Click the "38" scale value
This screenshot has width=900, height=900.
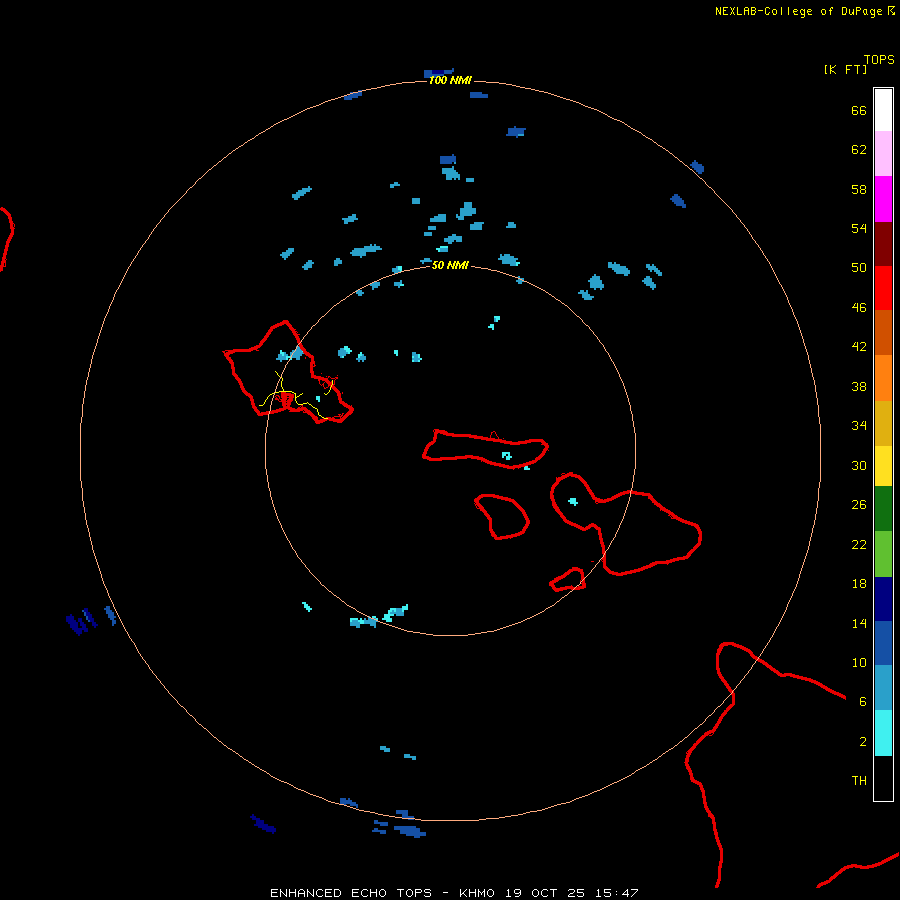pos(859,387)
